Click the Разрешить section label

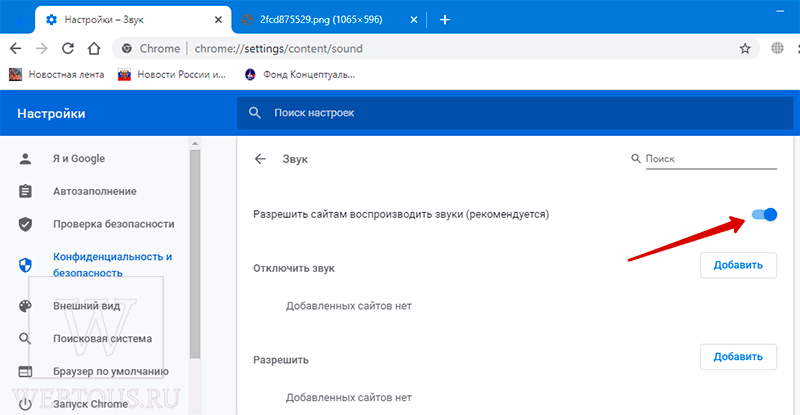click(x=281, y=360)
